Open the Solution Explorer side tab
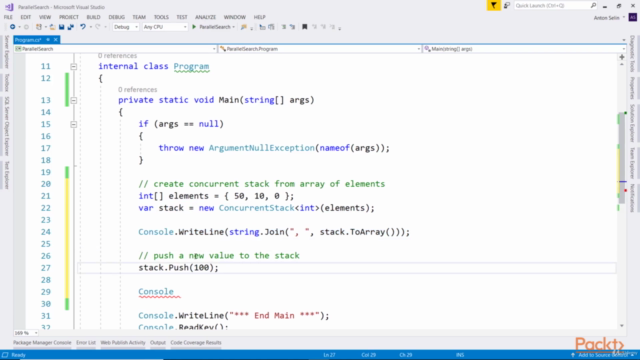640x360 pixels. point(632,123)
